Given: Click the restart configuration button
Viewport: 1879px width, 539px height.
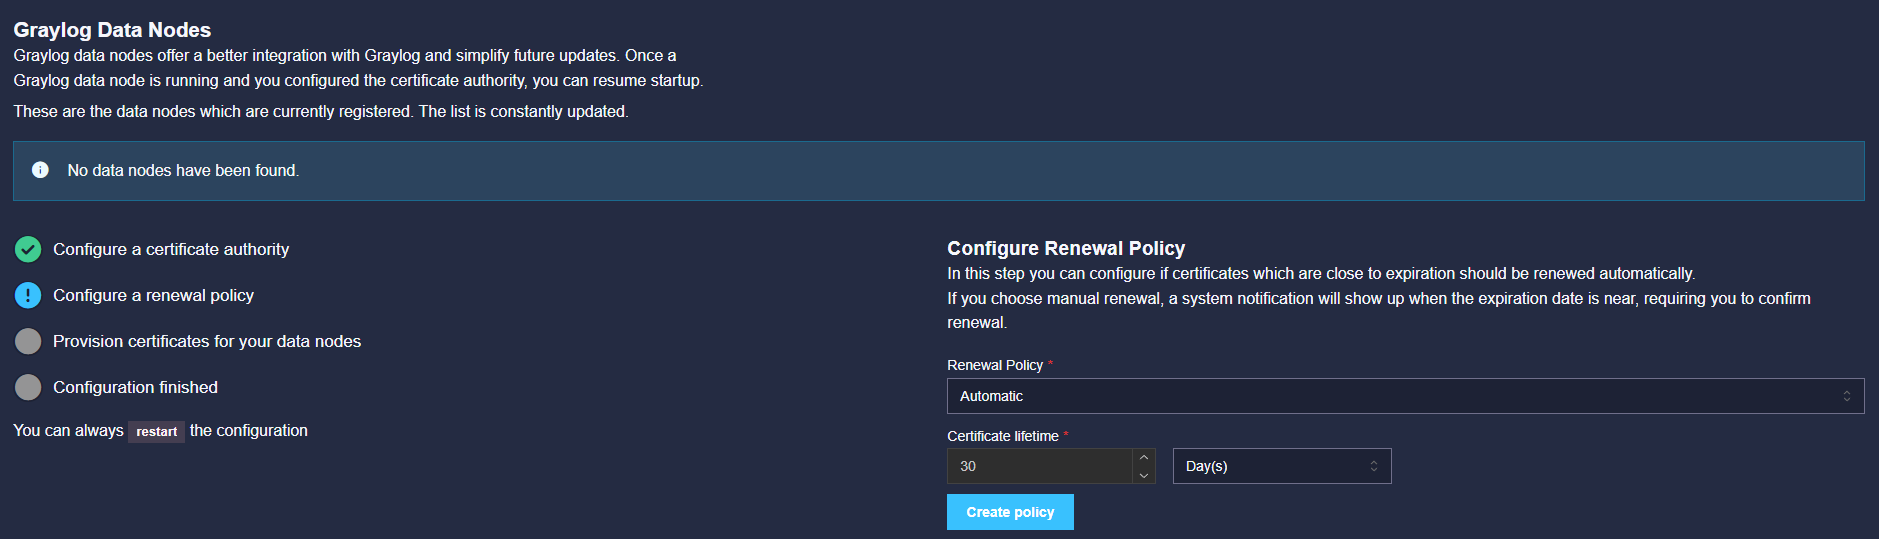Looking at the screenshot, I should [157, 431].
